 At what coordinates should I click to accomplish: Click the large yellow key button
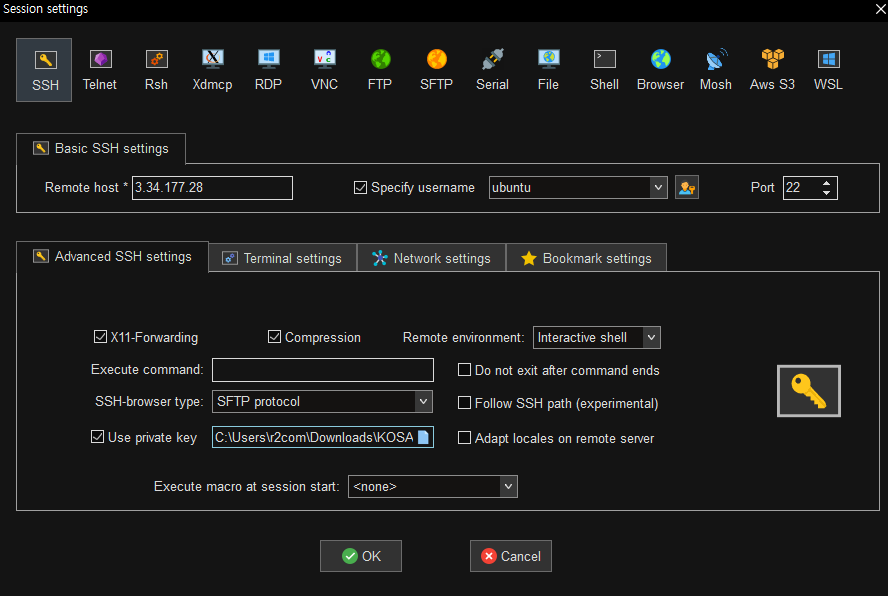pyautogui.click(x=809, y=391)
